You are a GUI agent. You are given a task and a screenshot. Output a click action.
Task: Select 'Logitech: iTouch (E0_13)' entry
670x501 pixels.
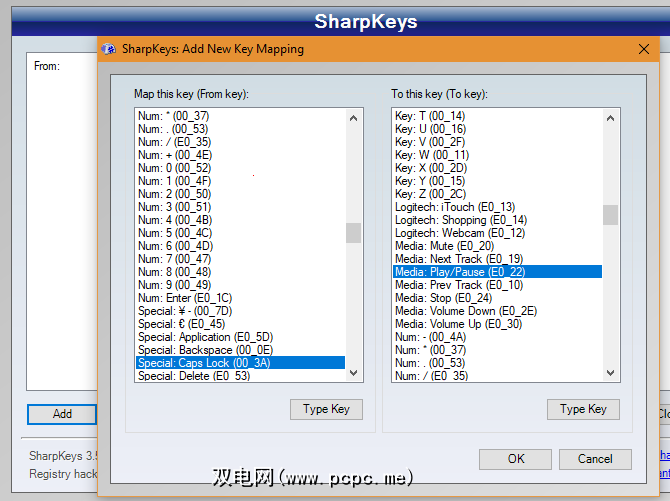[497, 207]
